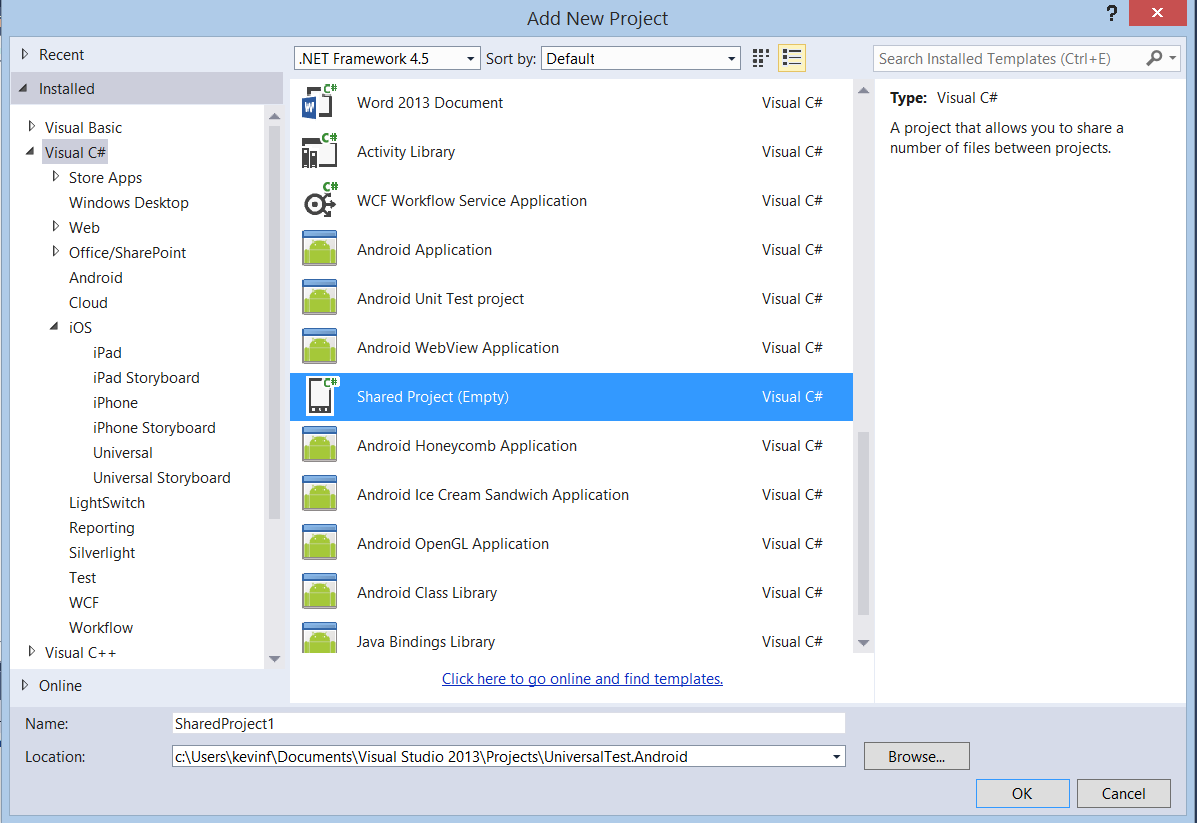Select 'Android OpenGL Application' template name
Image resolution: width=1197 pixels, height=823 pixels.
tap(453, 544)
